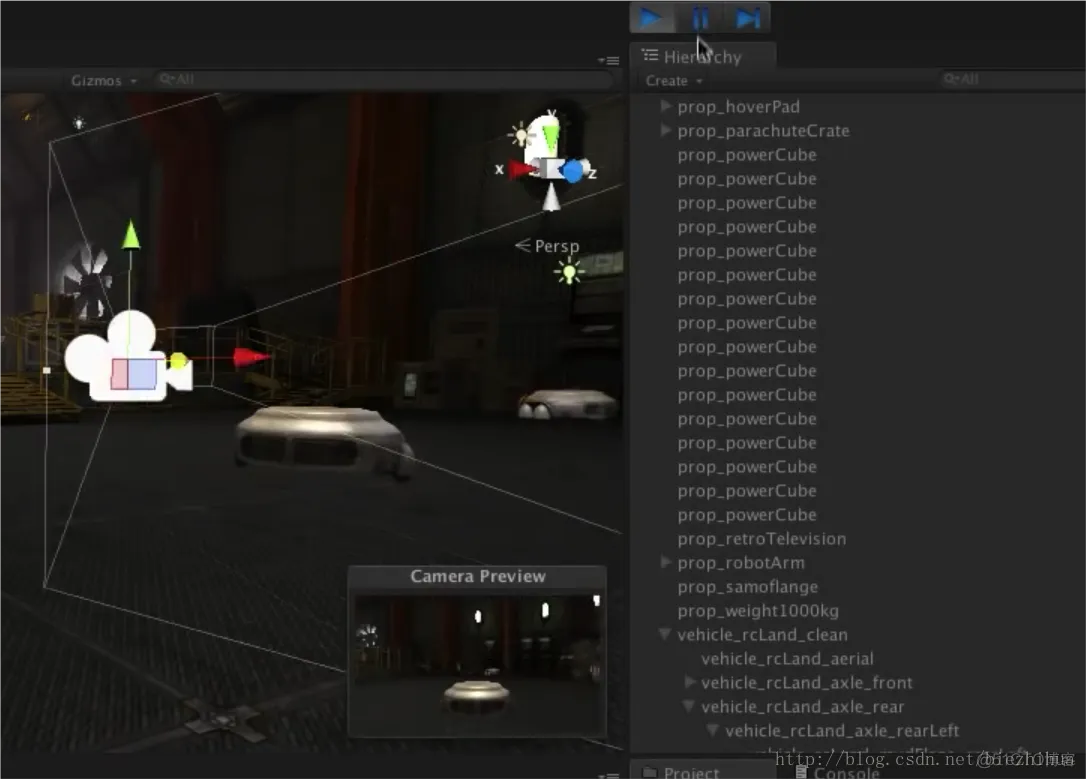Open the Hierarchy Create dropdown
This screenshot has width=1086, height=779.
pos(674,81)
